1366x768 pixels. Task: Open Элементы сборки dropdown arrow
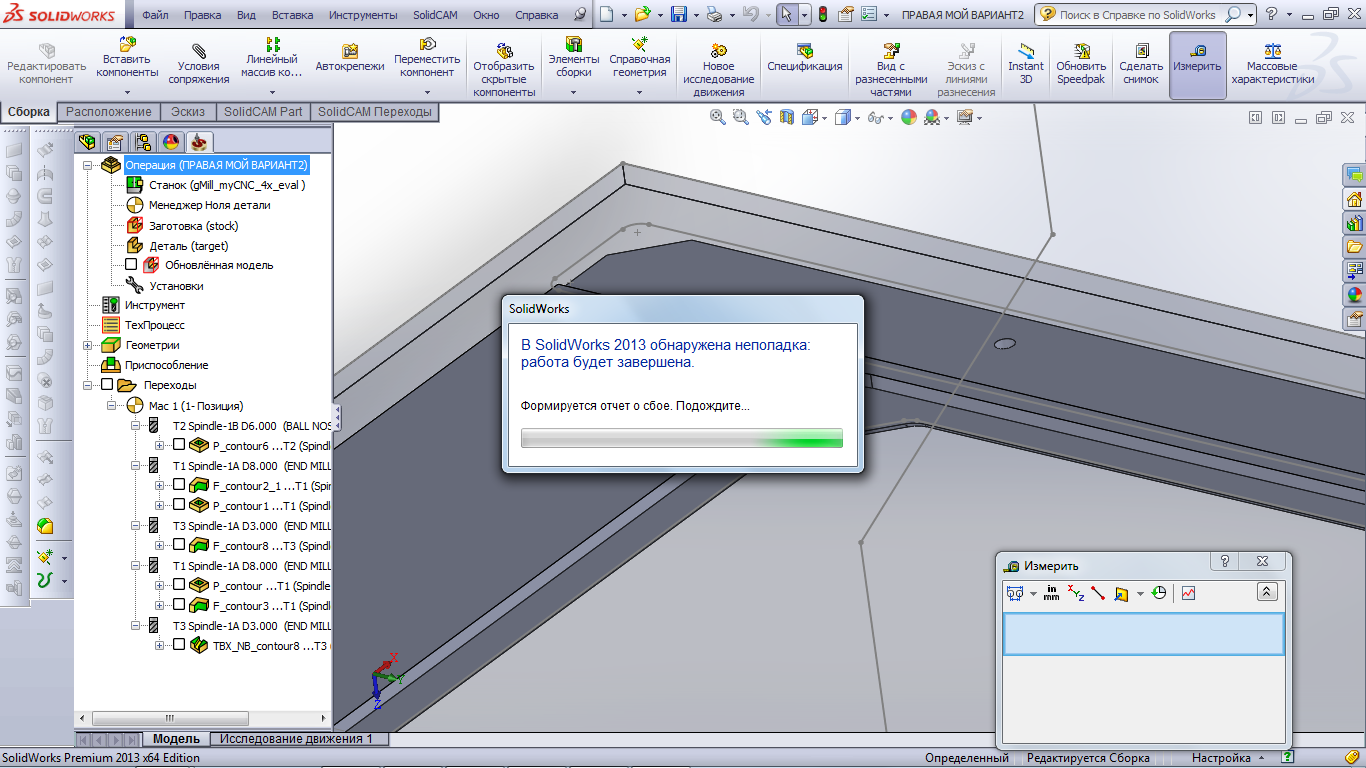pyautogui.click(x=574, y=92)
